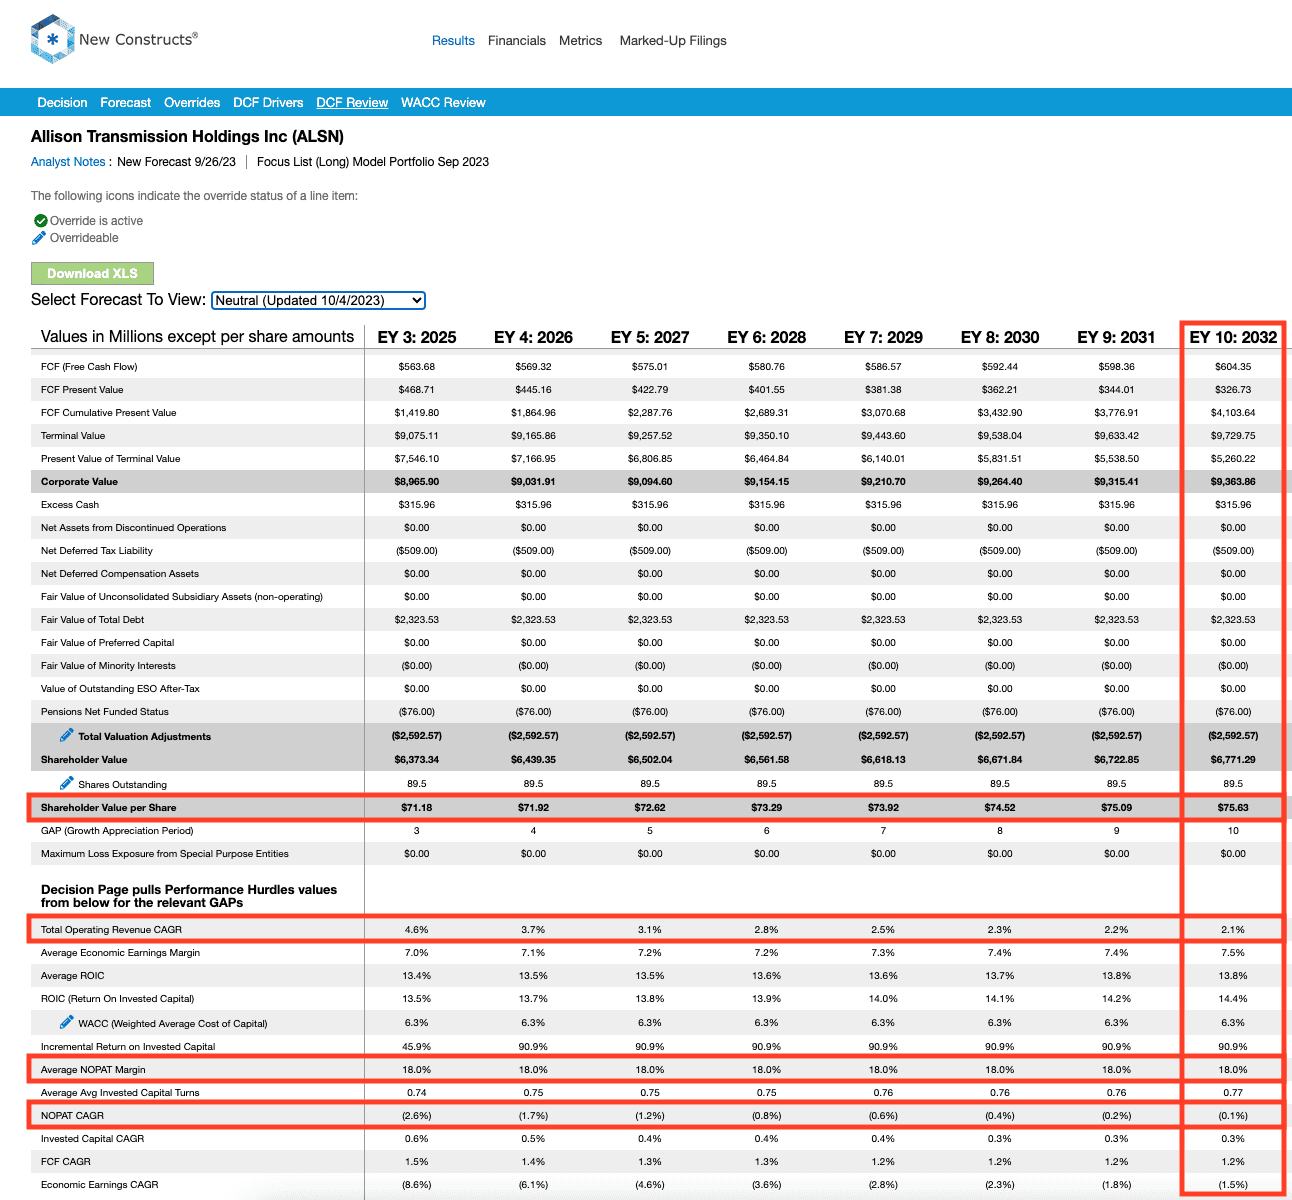Open the Analyst Notes link

tap(68, 162)
